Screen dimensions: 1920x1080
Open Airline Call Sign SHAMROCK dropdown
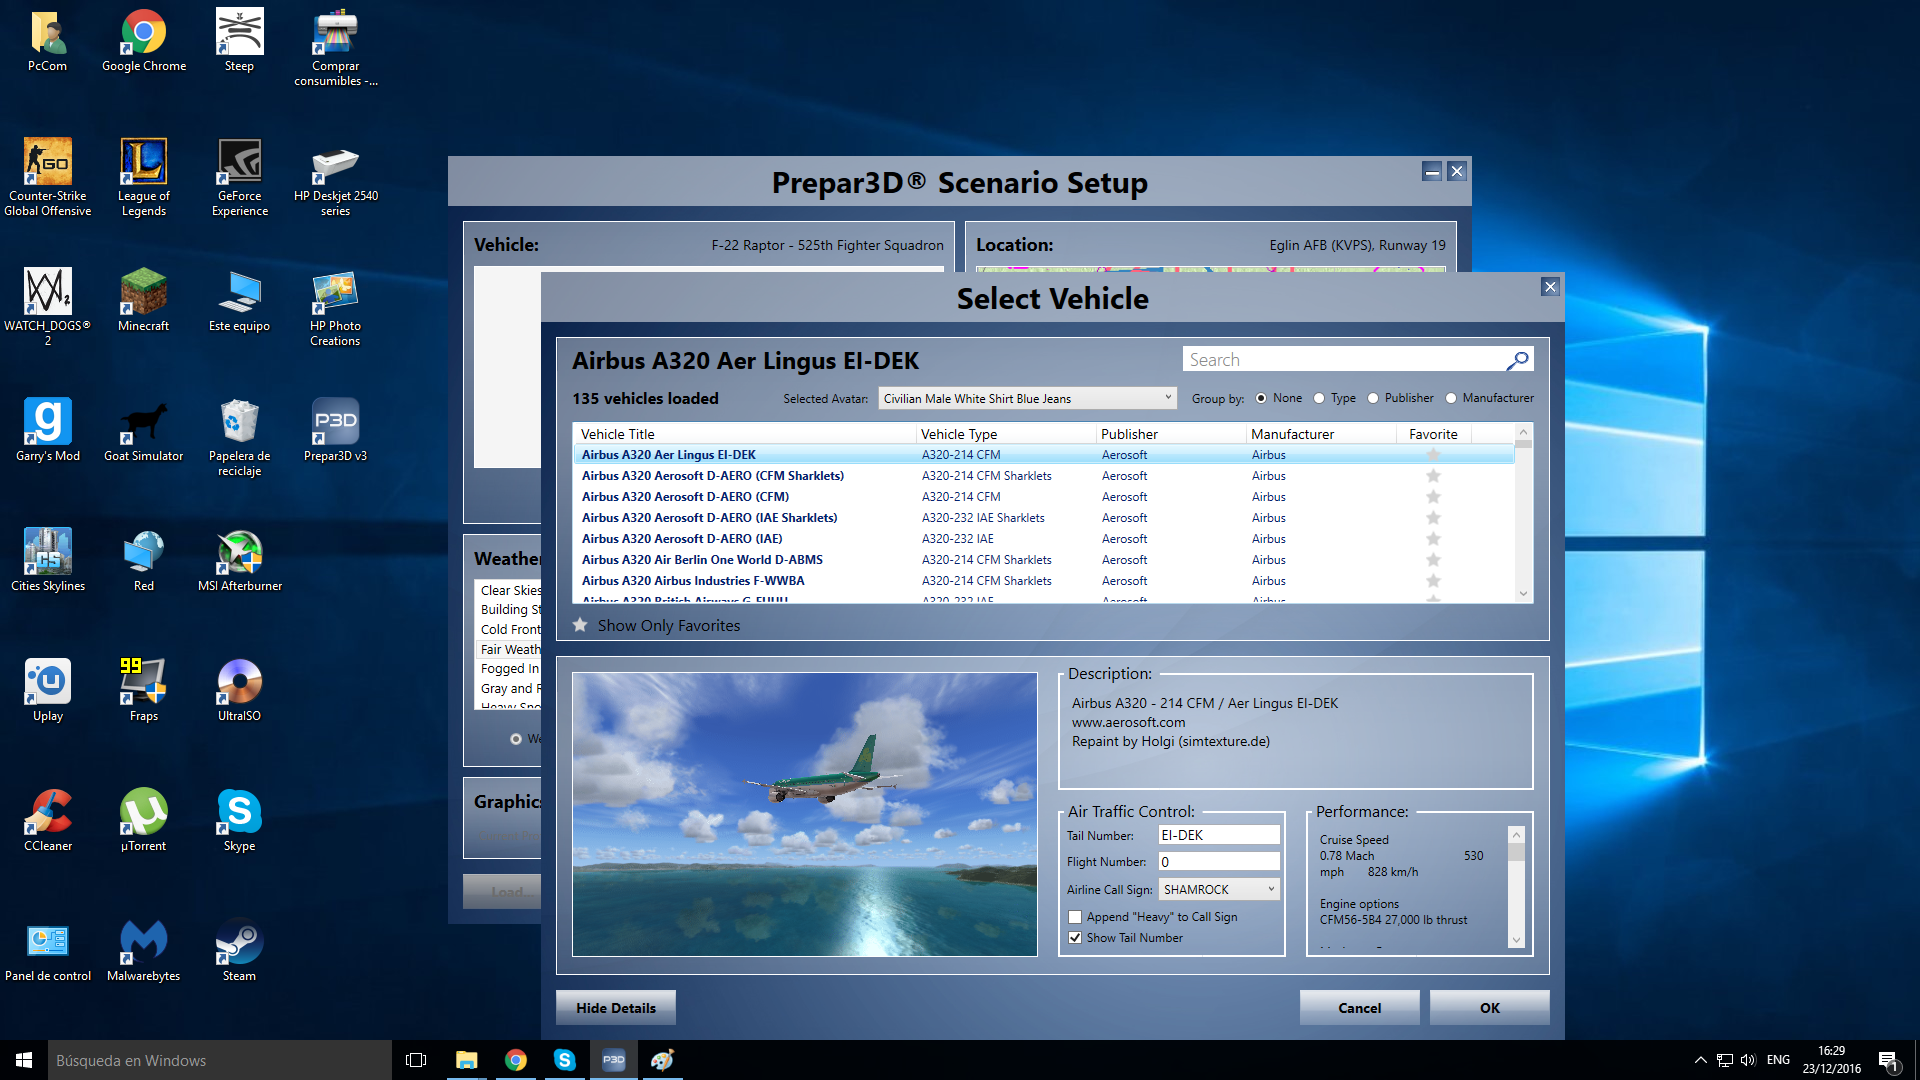[1219, 889]
